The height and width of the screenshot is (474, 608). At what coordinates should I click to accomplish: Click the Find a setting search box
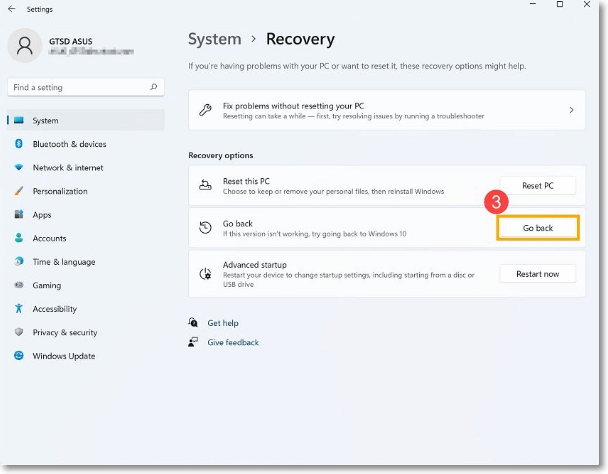pyautogui.click(x=78, y=88)
